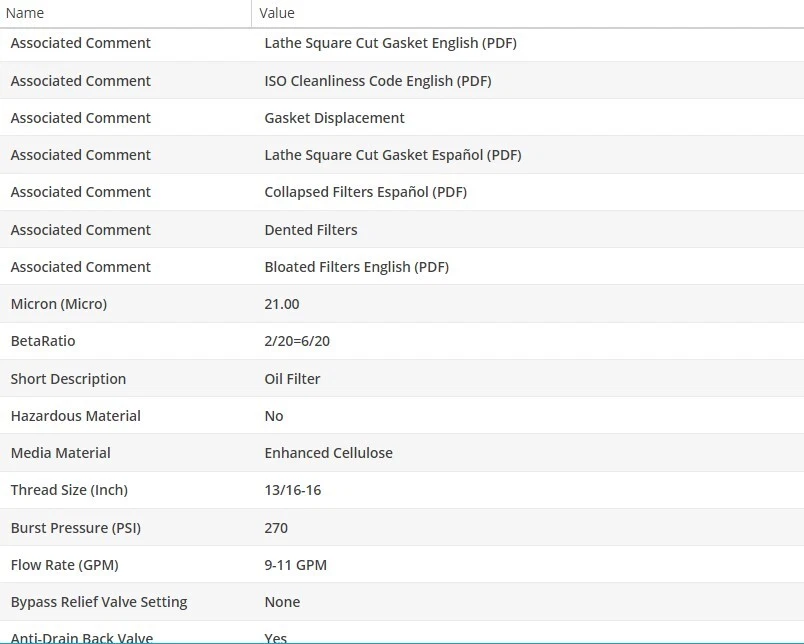Click the Value column header

coord(277,13)
